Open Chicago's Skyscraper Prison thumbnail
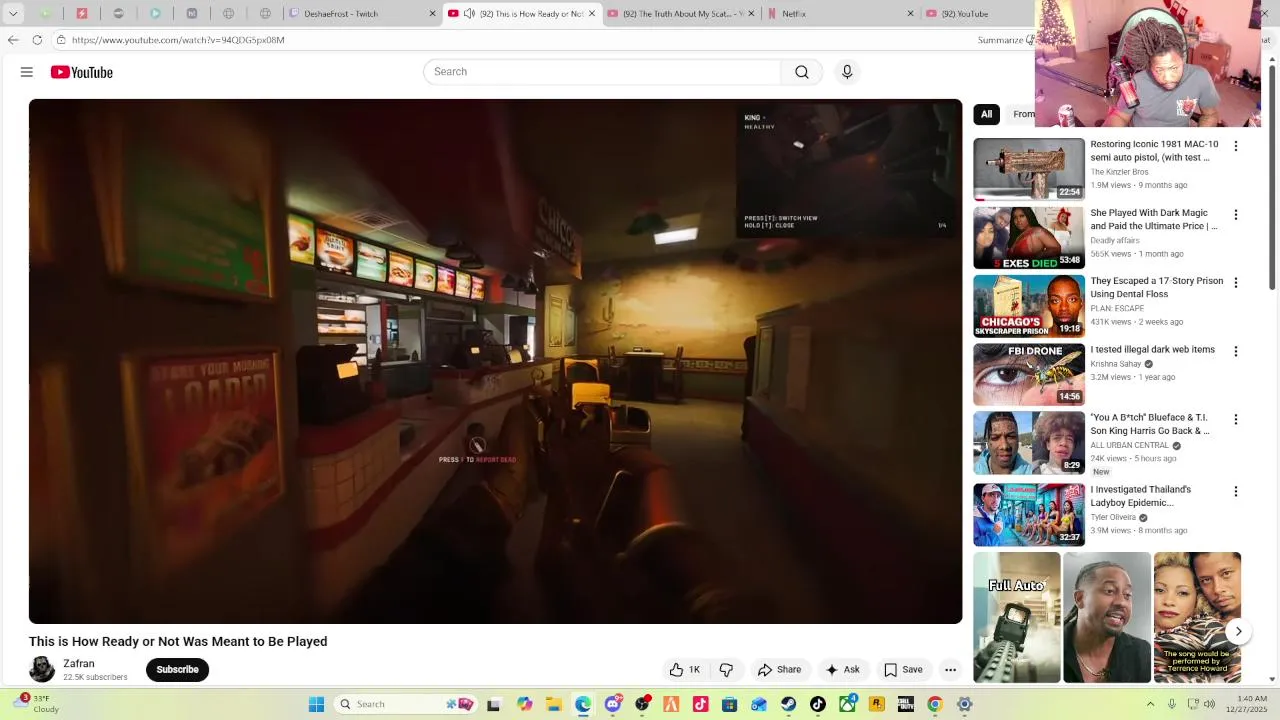 point(1029,306)
